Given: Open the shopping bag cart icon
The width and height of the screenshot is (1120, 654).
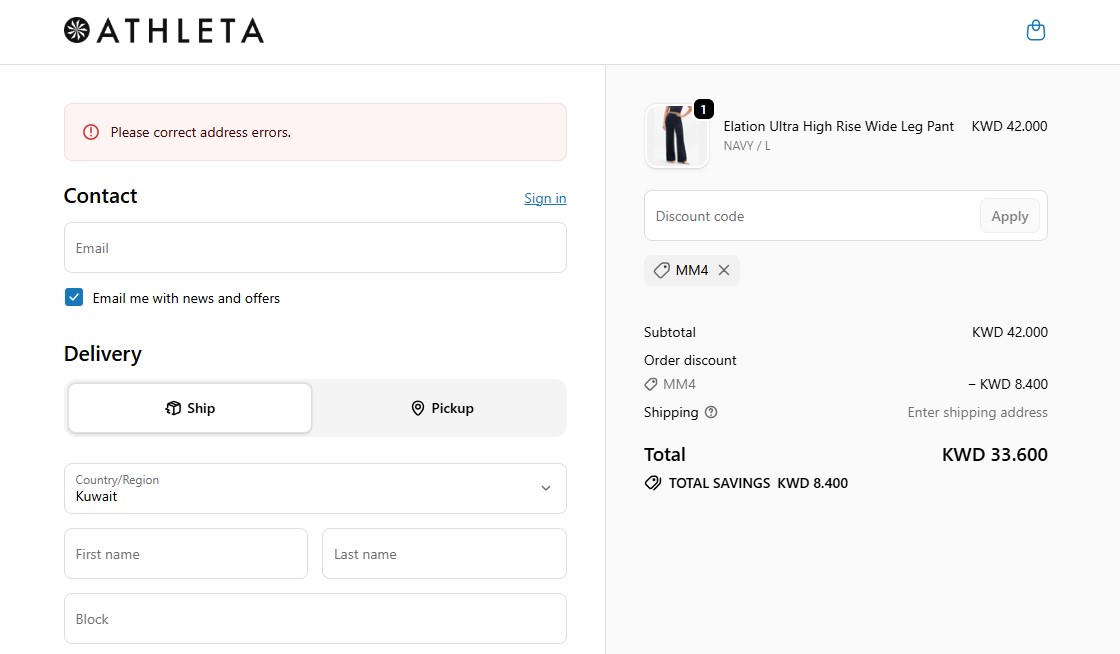Looking at the screenshot, I should (x=1035, y=31).
